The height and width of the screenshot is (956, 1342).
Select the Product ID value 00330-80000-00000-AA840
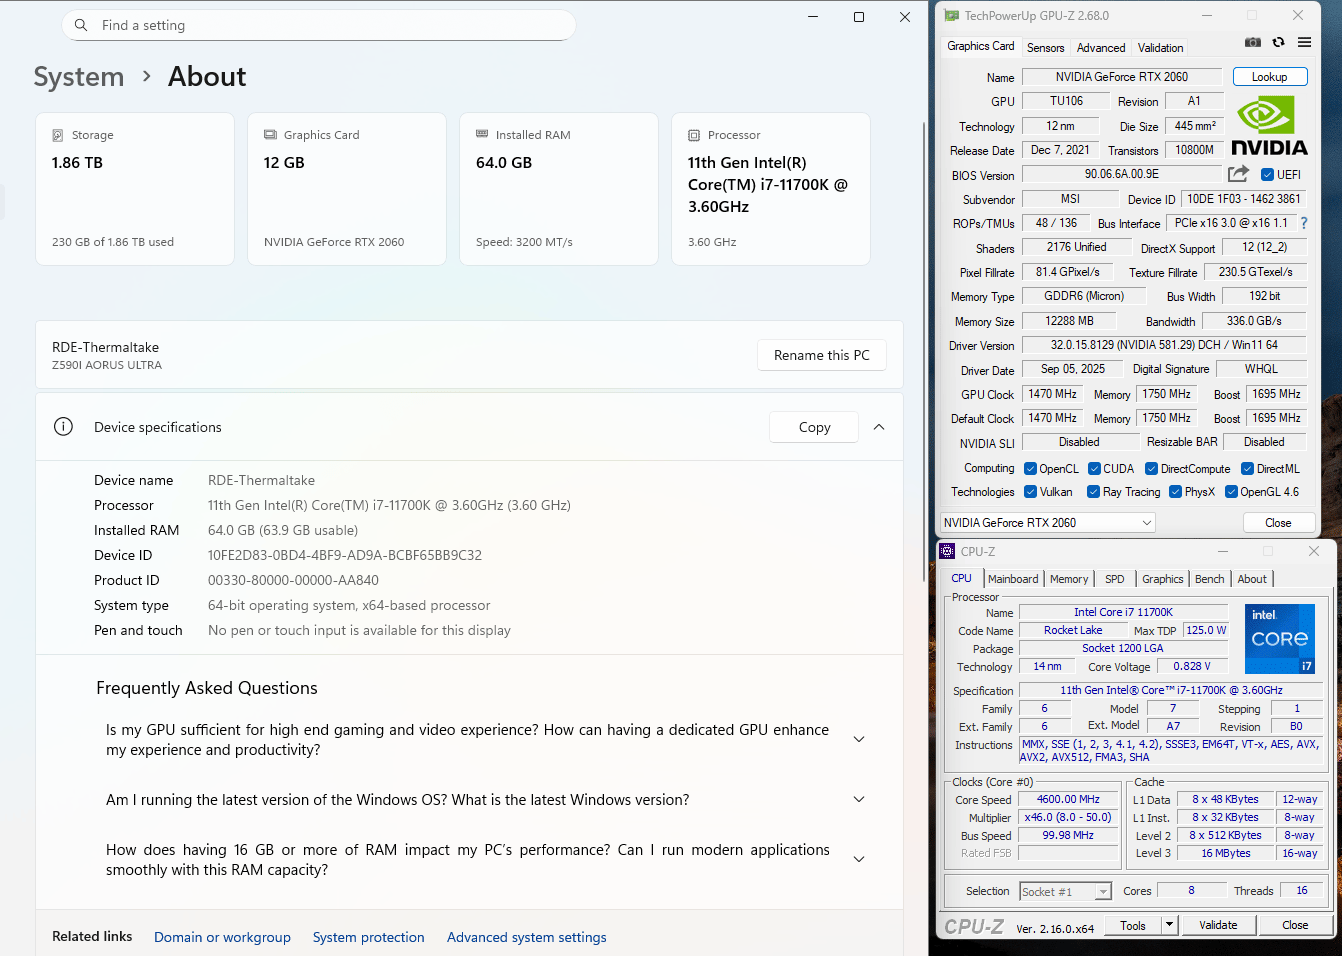(293, 580)
